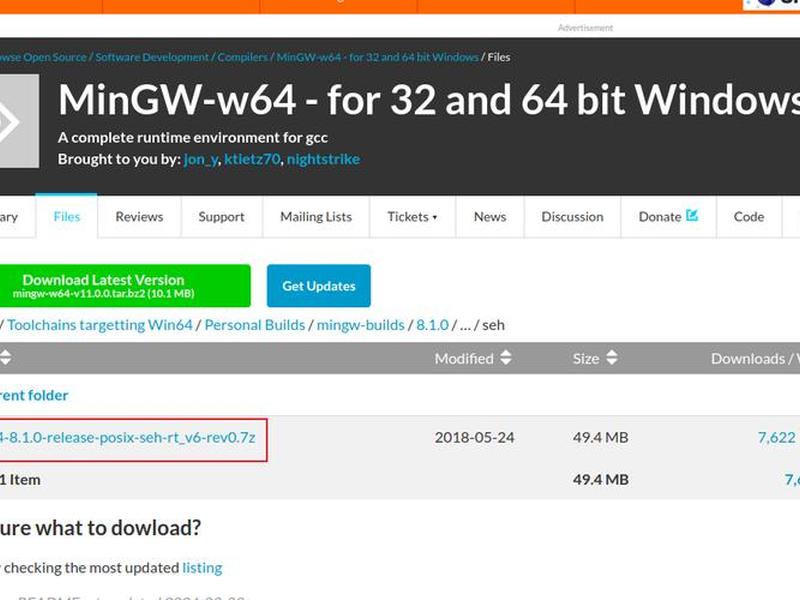The image size is (800, 600).
Task: Click the MinGW-w64 project logo icon
Action: coord(19,121)
